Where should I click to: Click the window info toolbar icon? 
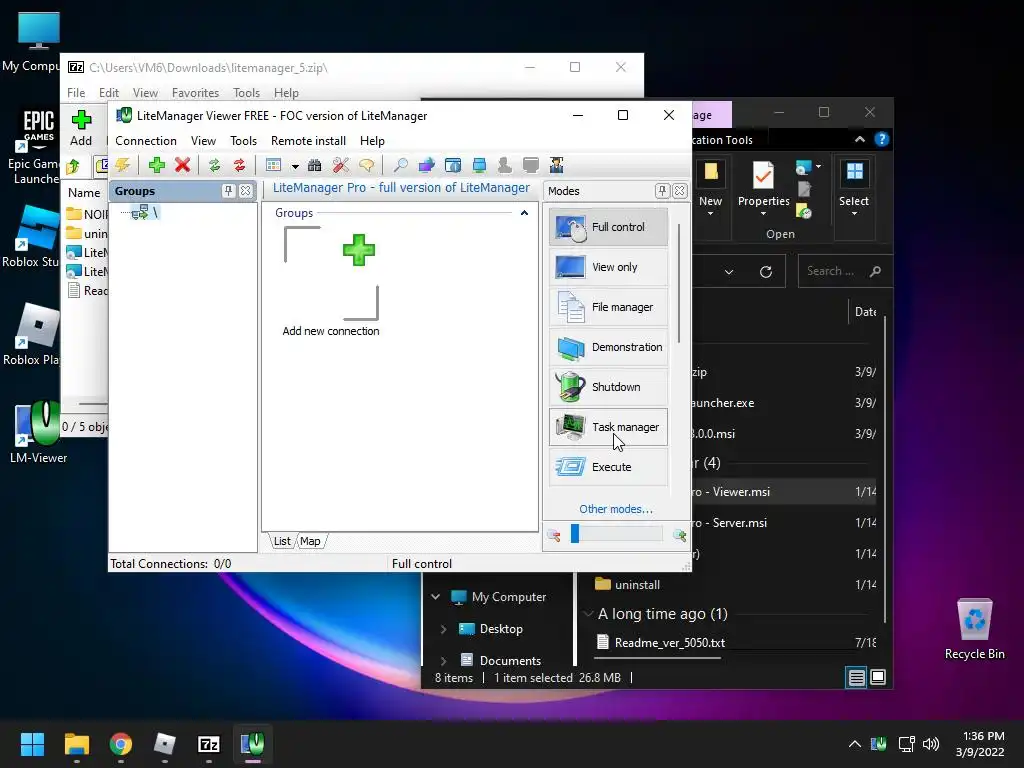453,165
